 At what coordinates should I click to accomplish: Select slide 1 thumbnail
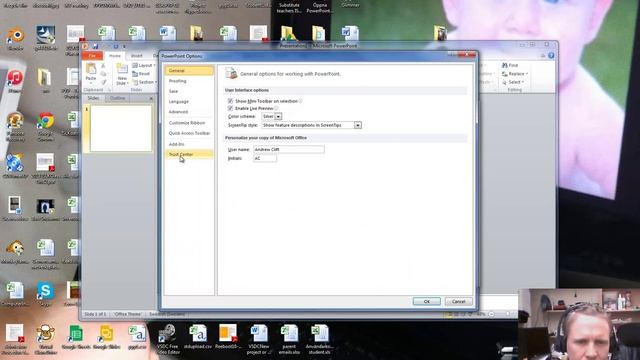[x=121, y=128]
